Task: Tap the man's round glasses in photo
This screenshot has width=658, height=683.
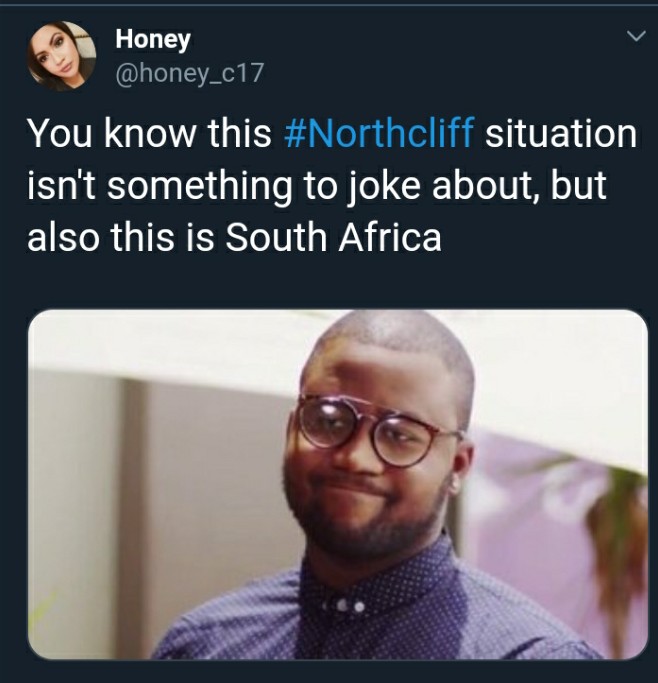Action: (x=378, y=430)
